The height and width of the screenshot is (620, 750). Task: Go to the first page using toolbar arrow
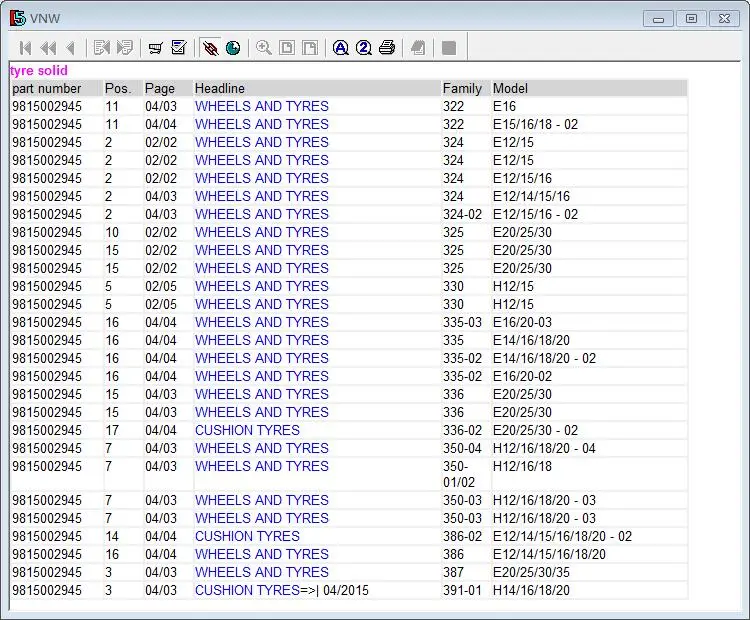[25, 48]
